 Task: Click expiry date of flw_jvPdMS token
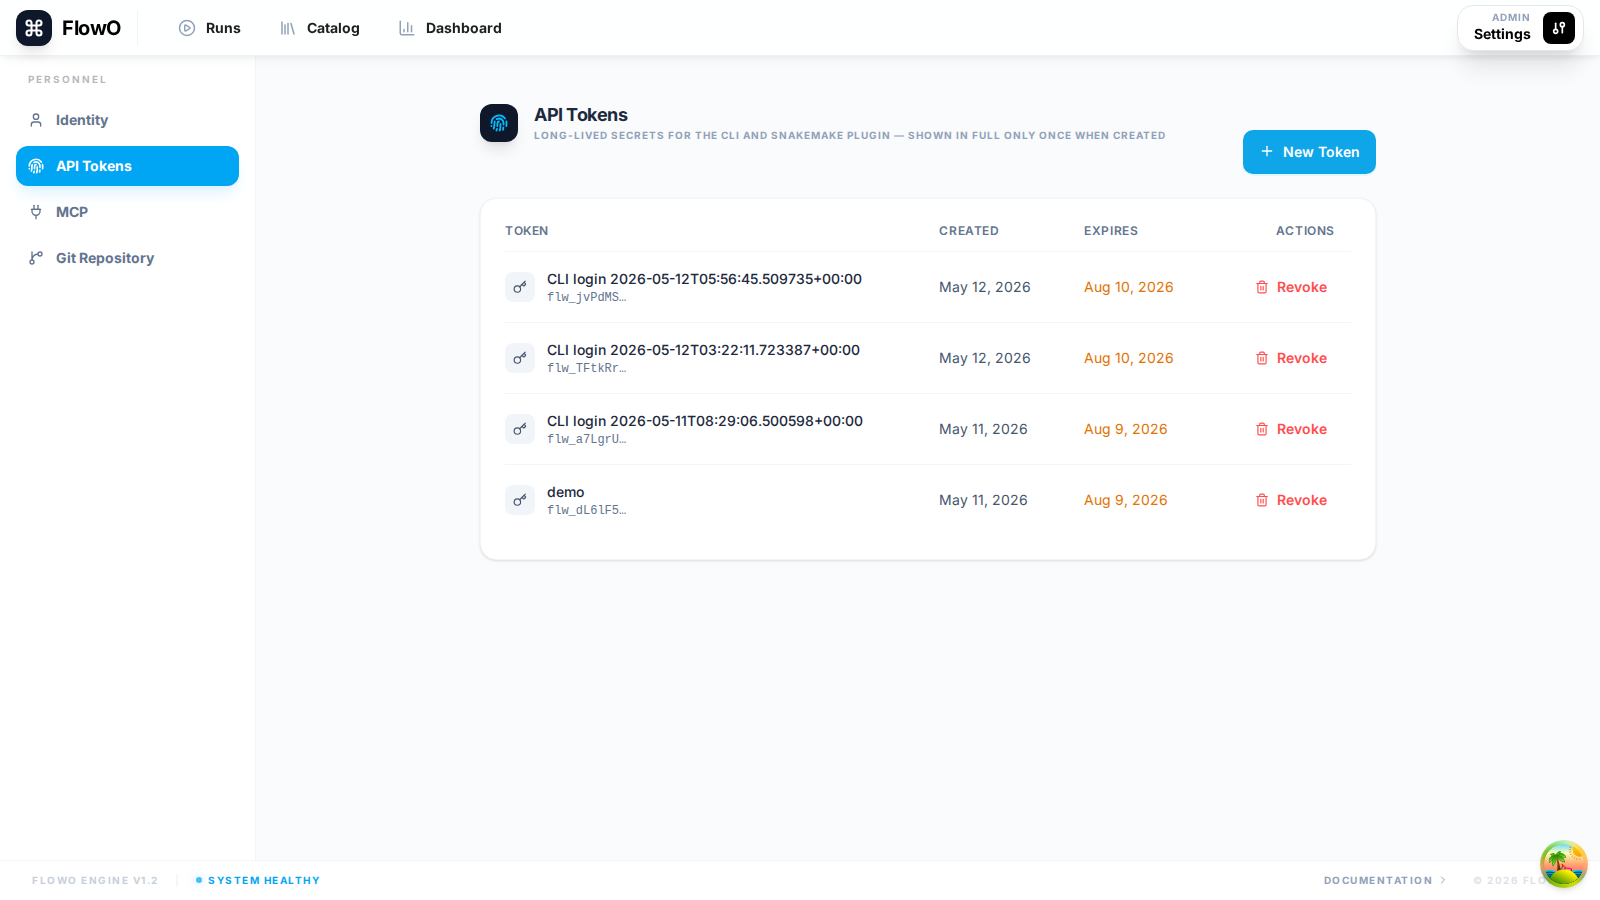(x=1129, y=287)
